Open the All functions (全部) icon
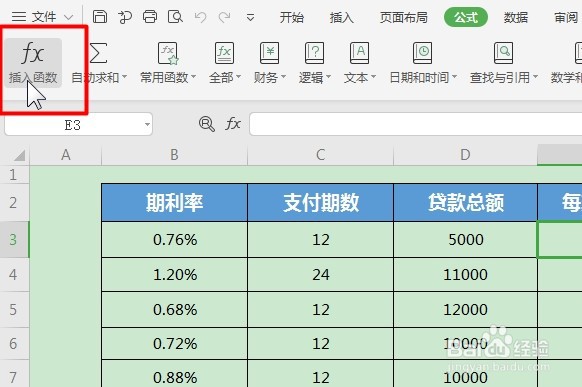The height and width of the screenshot is (387, 582). pos(224,53)
